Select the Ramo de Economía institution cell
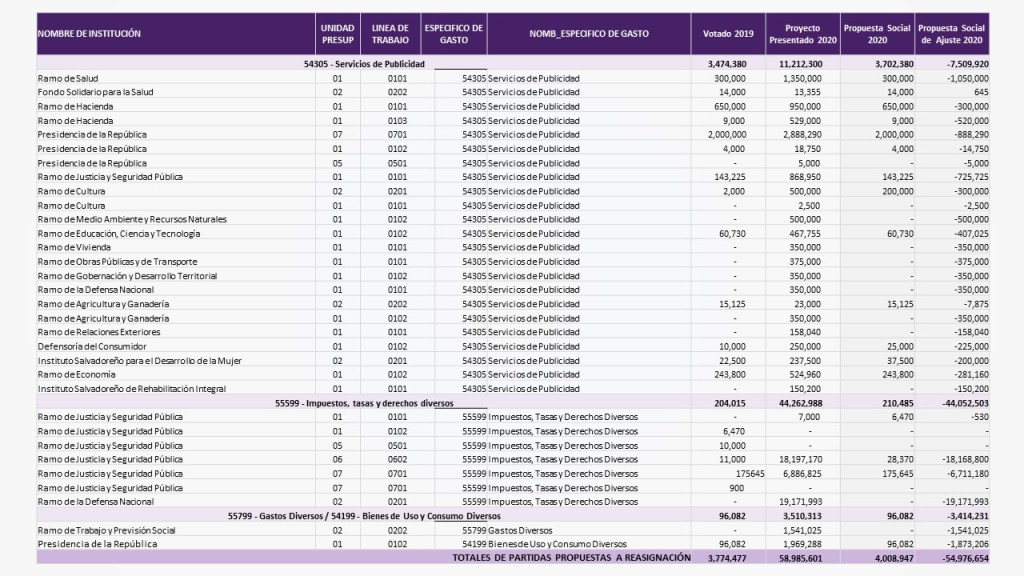Screen dimensions: 1024x576 pos(74,374)
